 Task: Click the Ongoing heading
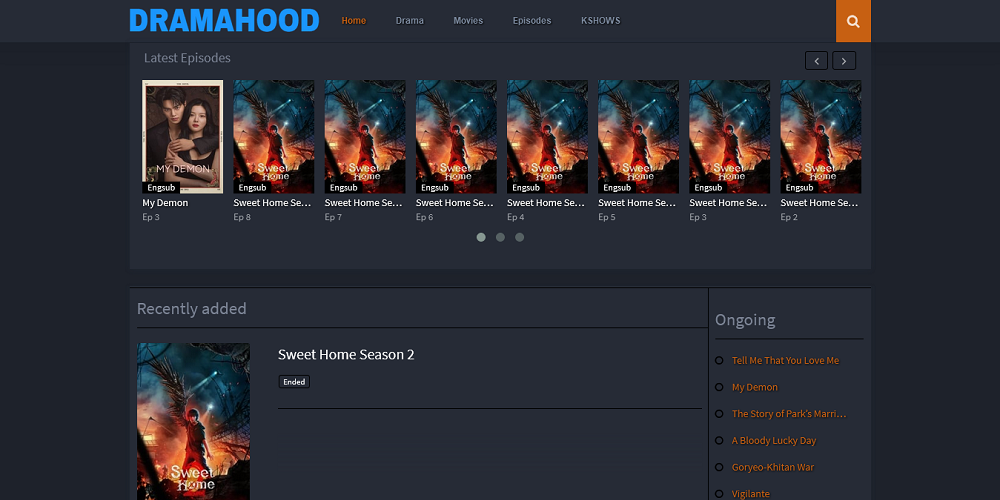[x=745, y=320]
